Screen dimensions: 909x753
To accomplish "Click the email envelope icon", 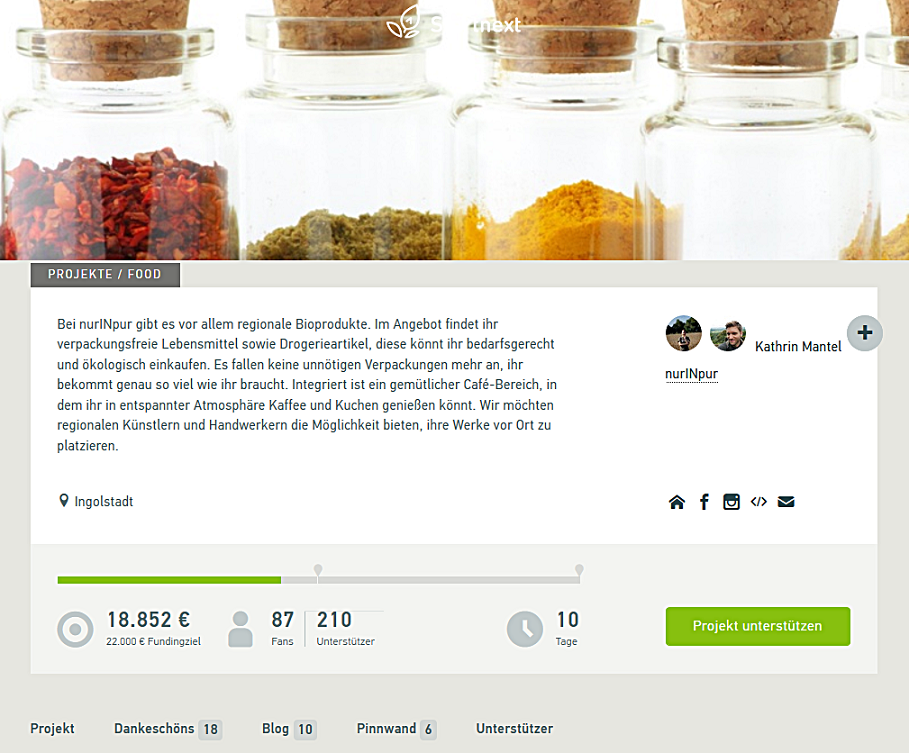I will tap(786, 501).
